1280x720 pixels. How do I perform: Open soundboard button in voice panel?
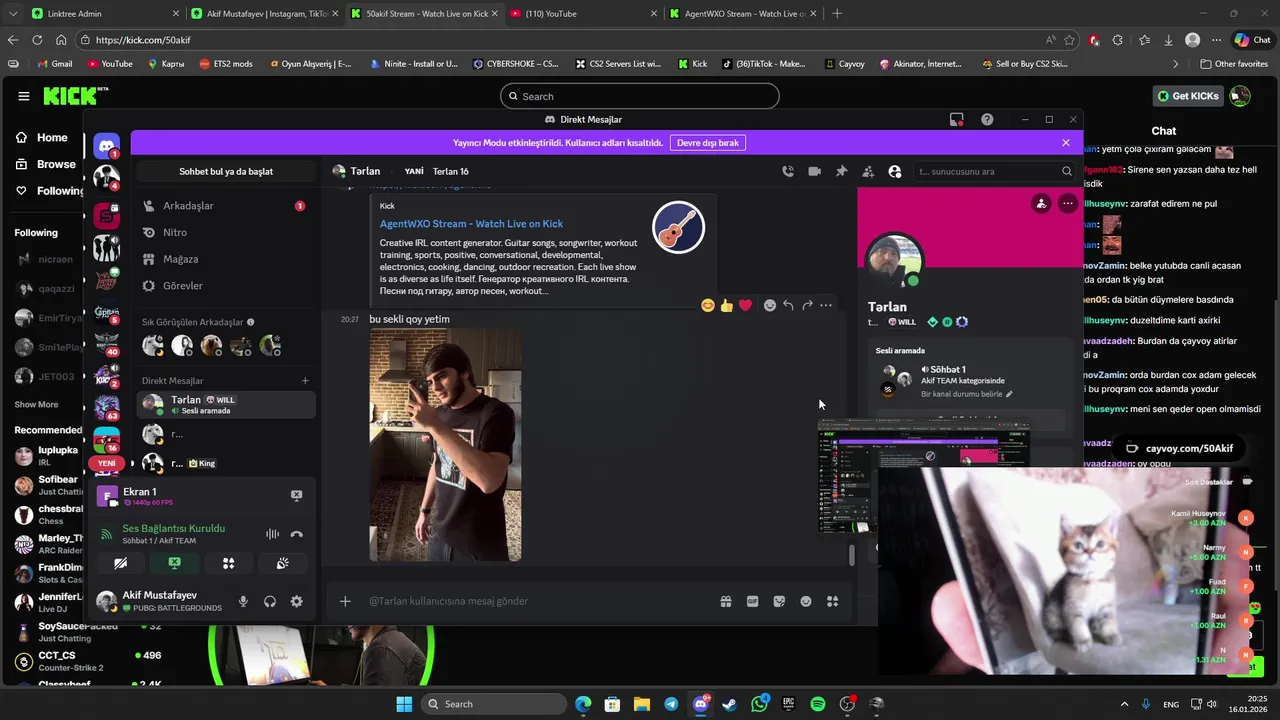click(x=283, y=563)
